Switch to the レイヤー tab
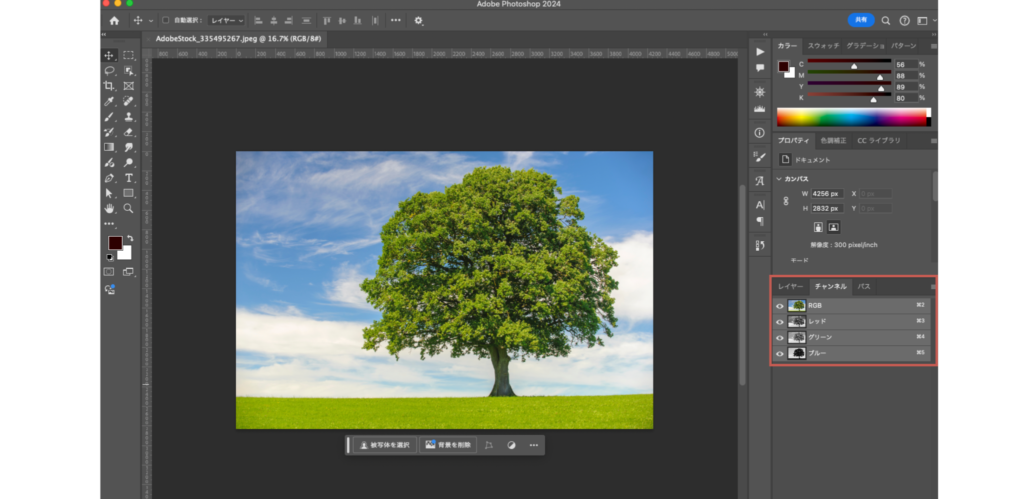This screenshot has height=499, width=1024. [790, 286]
